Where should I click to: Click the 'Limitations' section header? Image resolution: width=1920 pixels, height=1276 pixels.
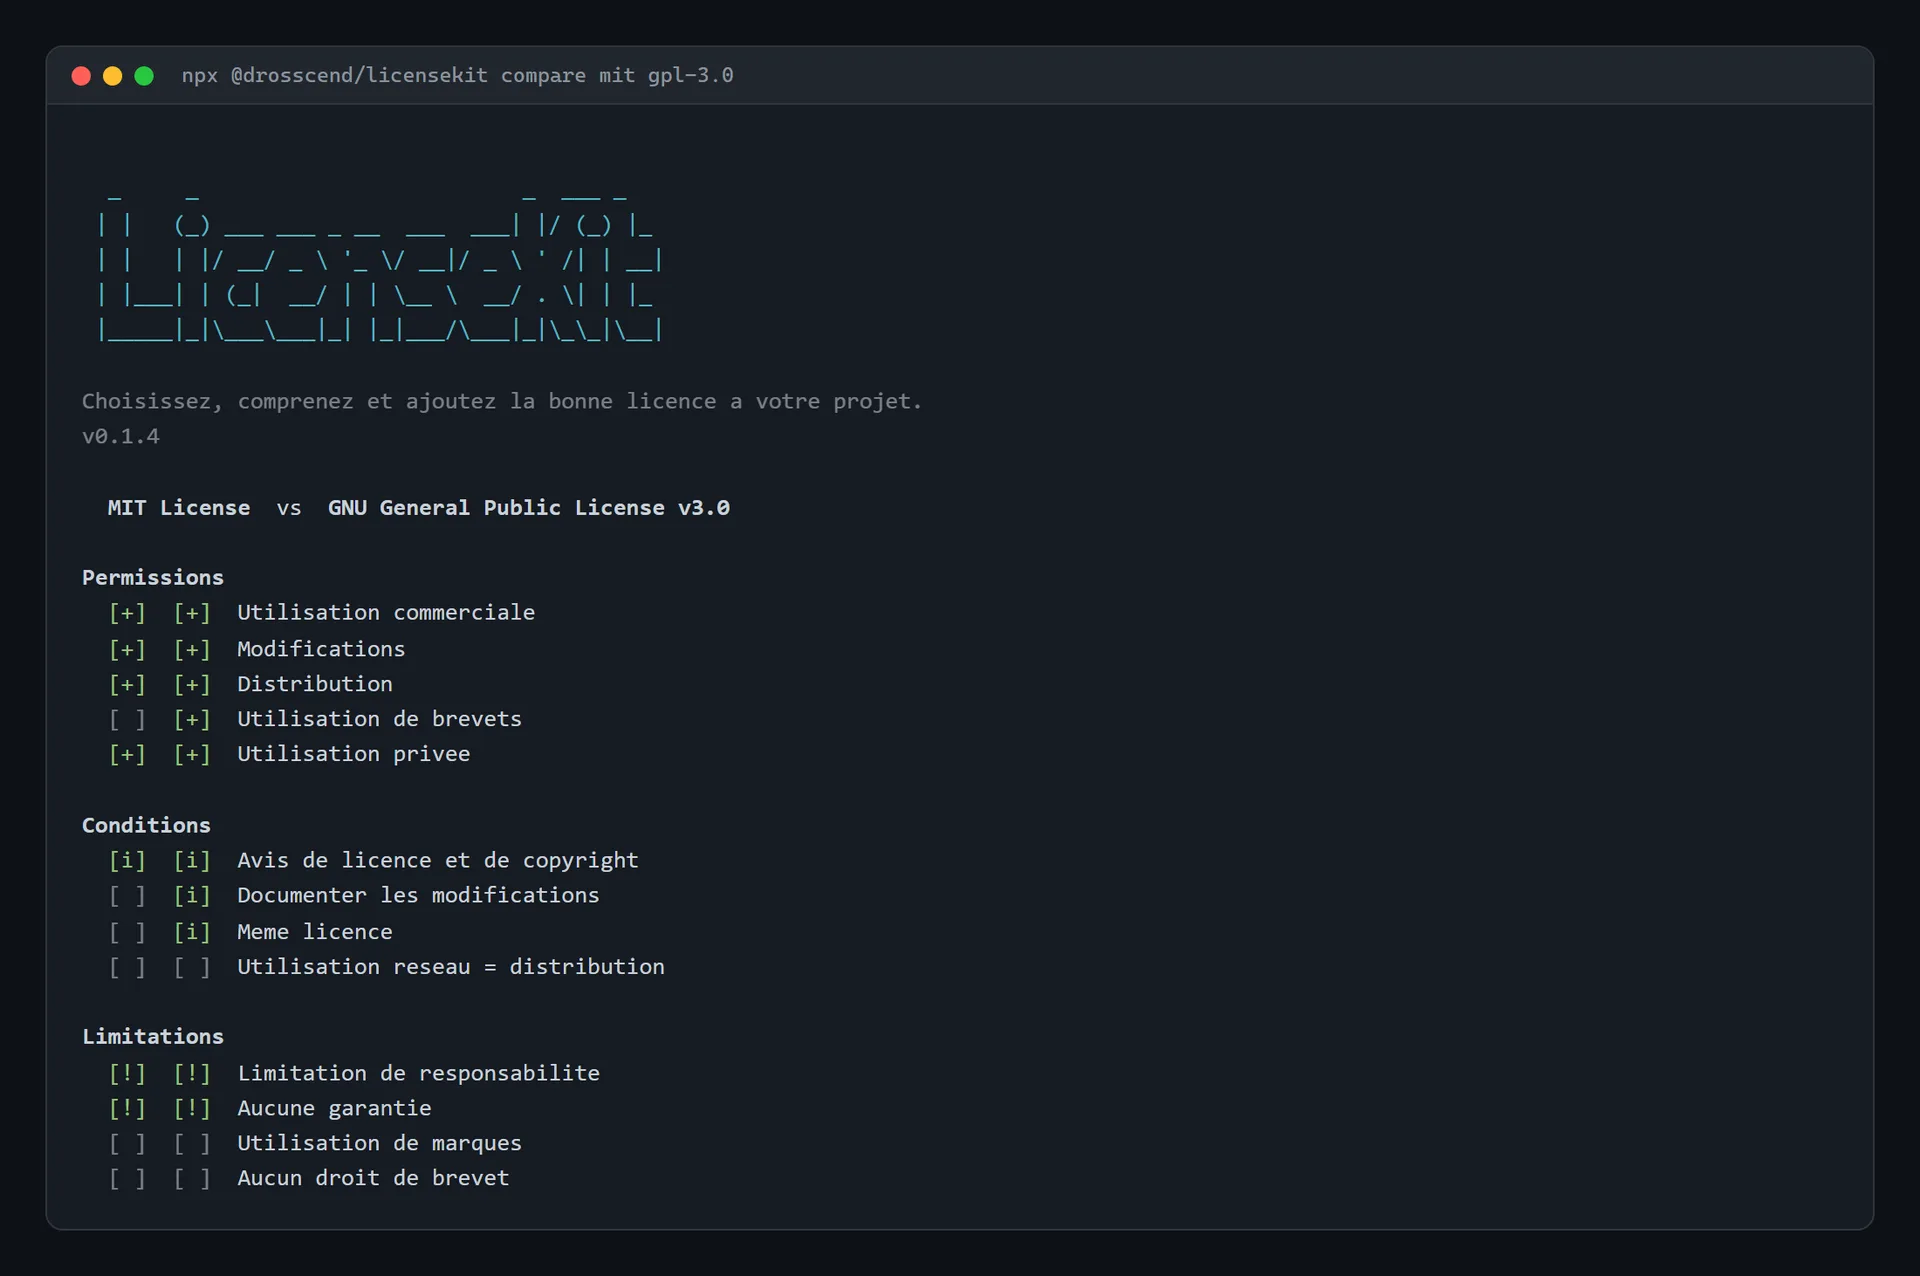click(153, 1037)
